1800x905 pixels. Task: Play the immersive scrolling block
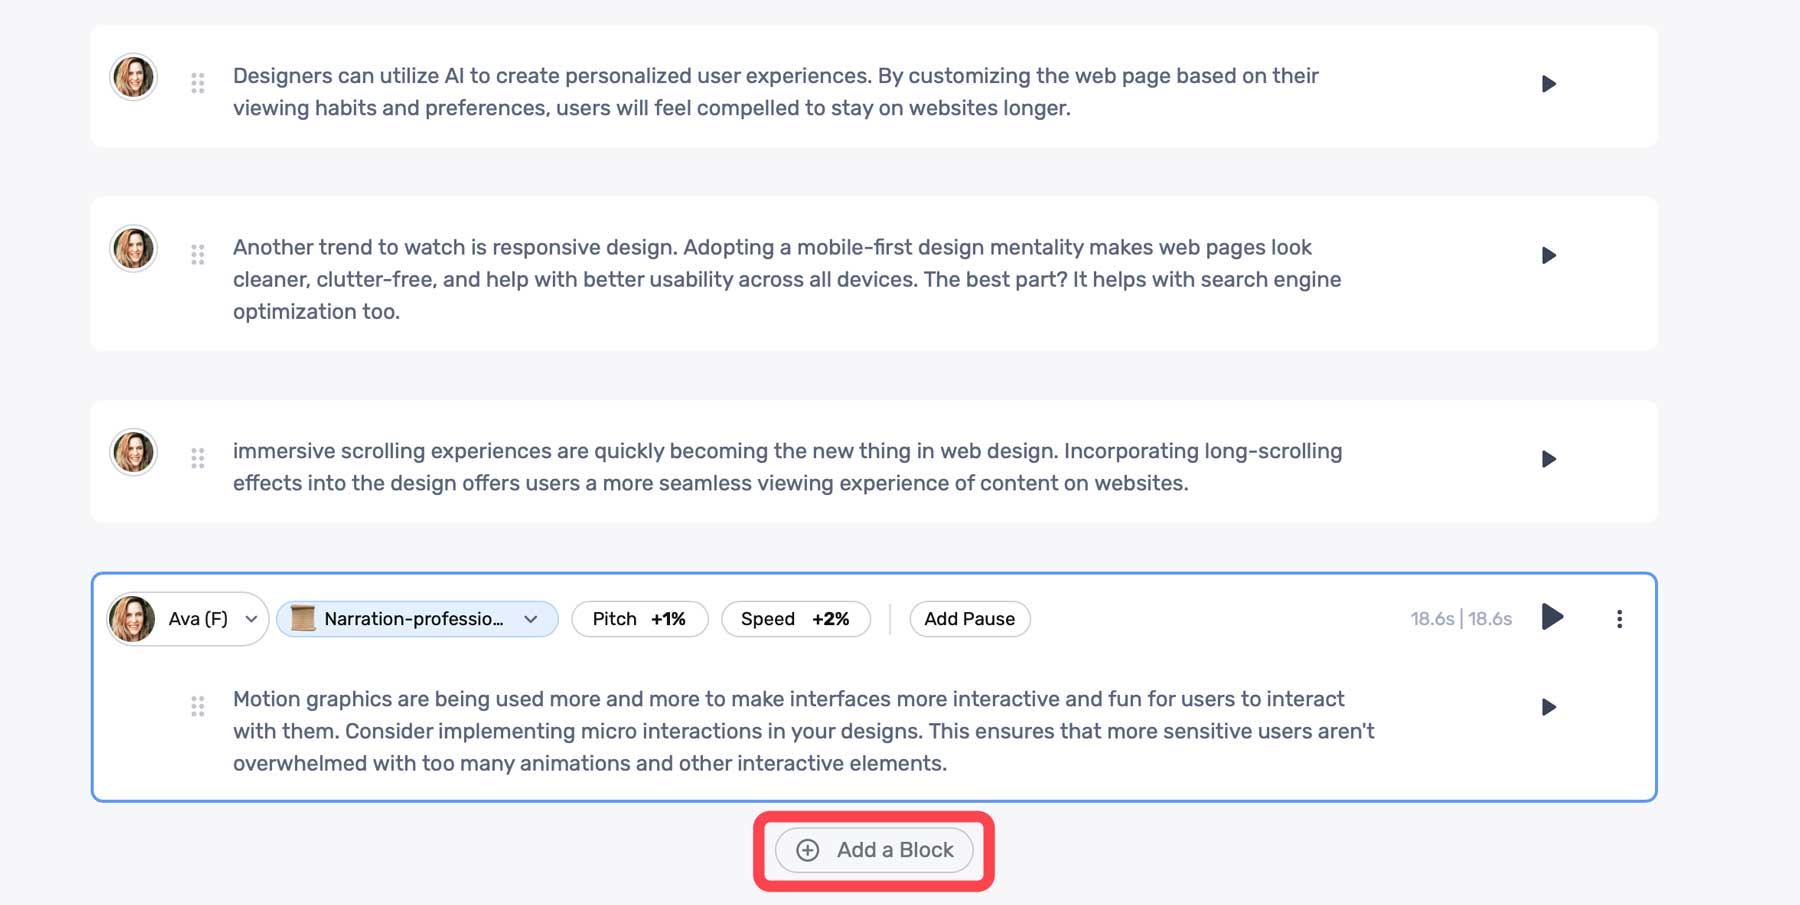(1549, 459)
